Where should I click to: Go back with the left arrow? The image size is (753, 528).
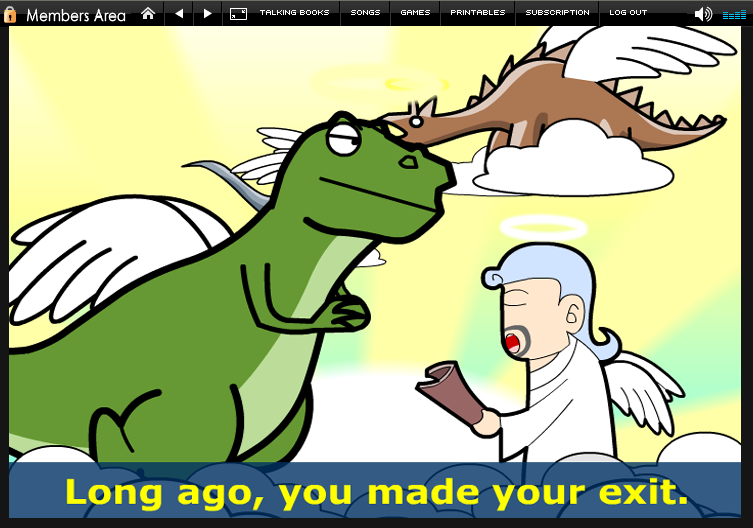click(179, 13)
